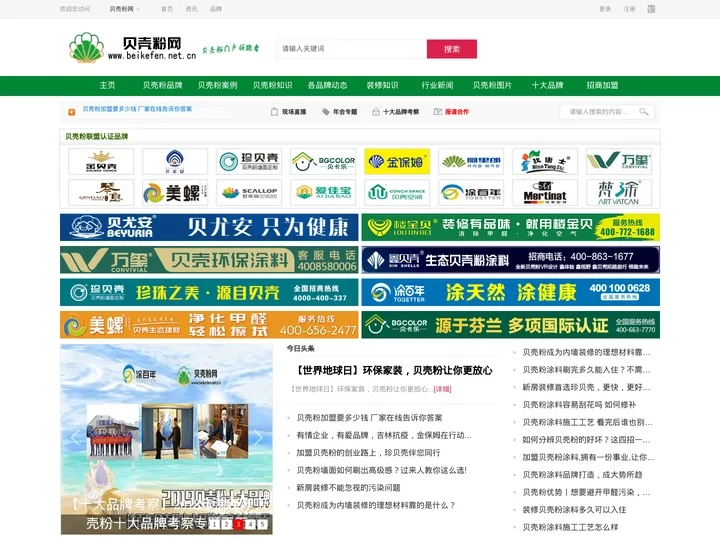Viewport: 720px width, 540px height.
Task: Open 十大品牌 navigation item
Action: pos(547,85)
